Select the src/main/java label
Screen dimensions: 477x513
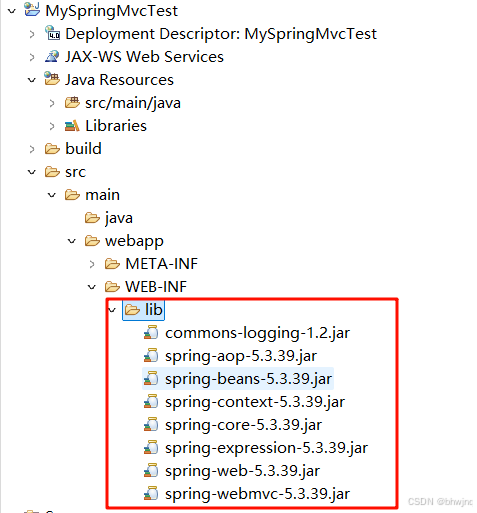point(133,103)
